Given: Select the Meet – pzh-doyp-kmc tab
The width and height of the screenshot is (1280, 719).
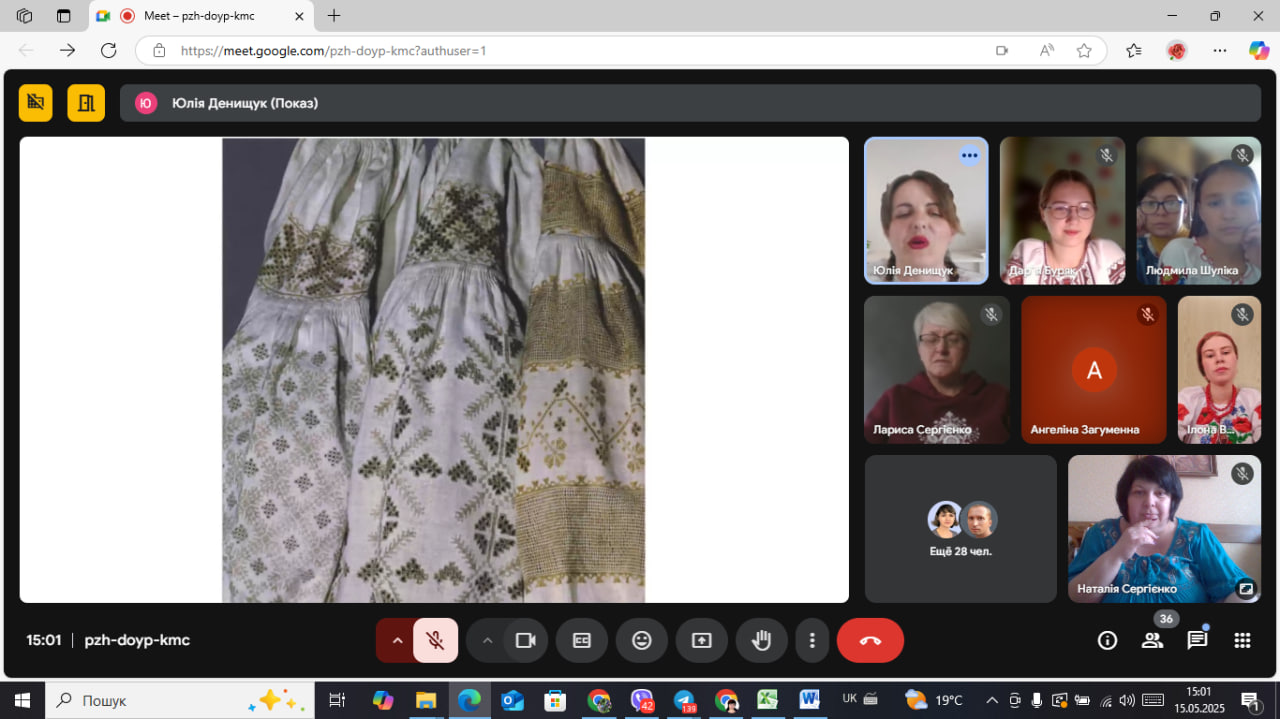Looking at the screenshot, I should (201, 16).
